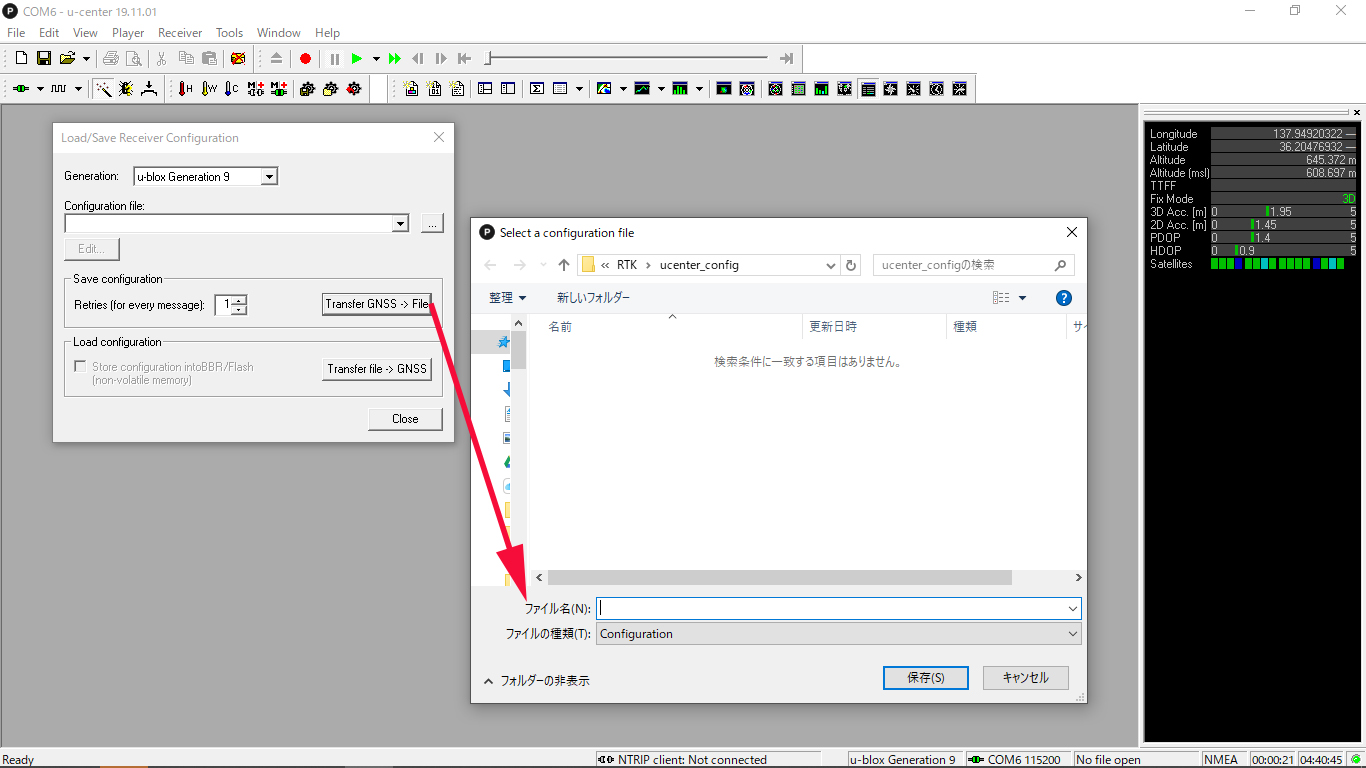Viewport: 1366px width, 768px height.
Task: Open the dropdown arrow next to the Play button
Action: coord(376,59)
